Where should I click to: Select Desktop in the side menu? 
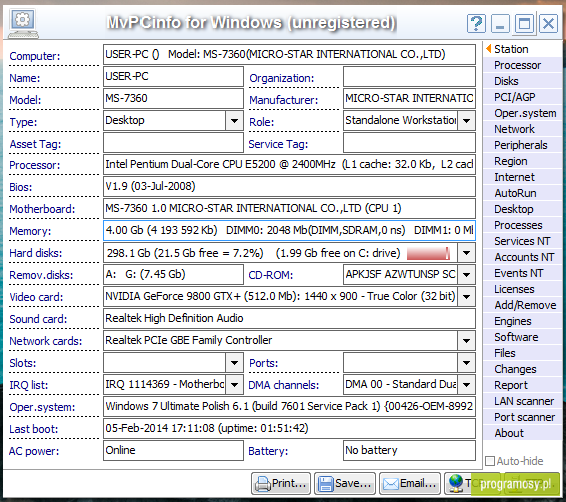coord(522,209)
